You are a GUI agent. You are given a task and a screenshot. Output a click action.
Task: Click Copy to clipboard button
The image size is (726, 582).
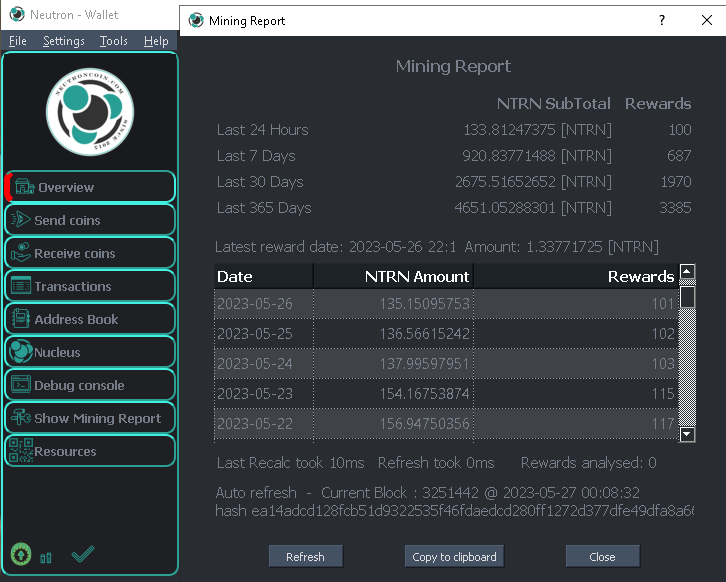point(454,556)
